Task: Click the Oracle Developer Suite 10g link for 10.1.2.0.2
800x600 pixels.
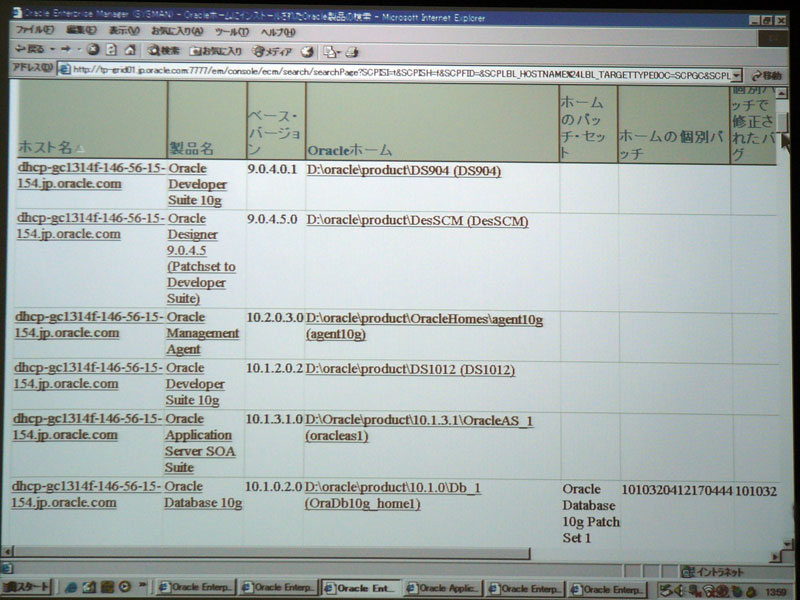Action: pos(194,384)
